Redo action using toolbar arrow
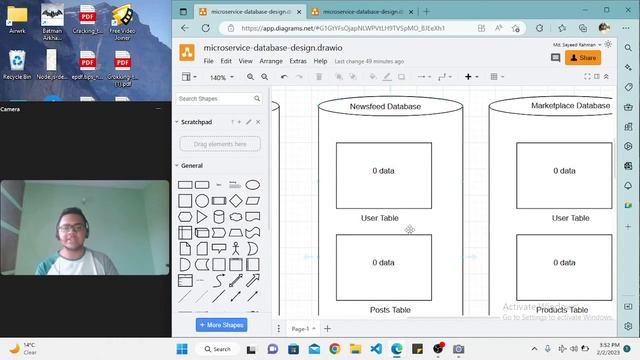The width and height of the screenshot is (640, 360). click(x=299, y=77)
